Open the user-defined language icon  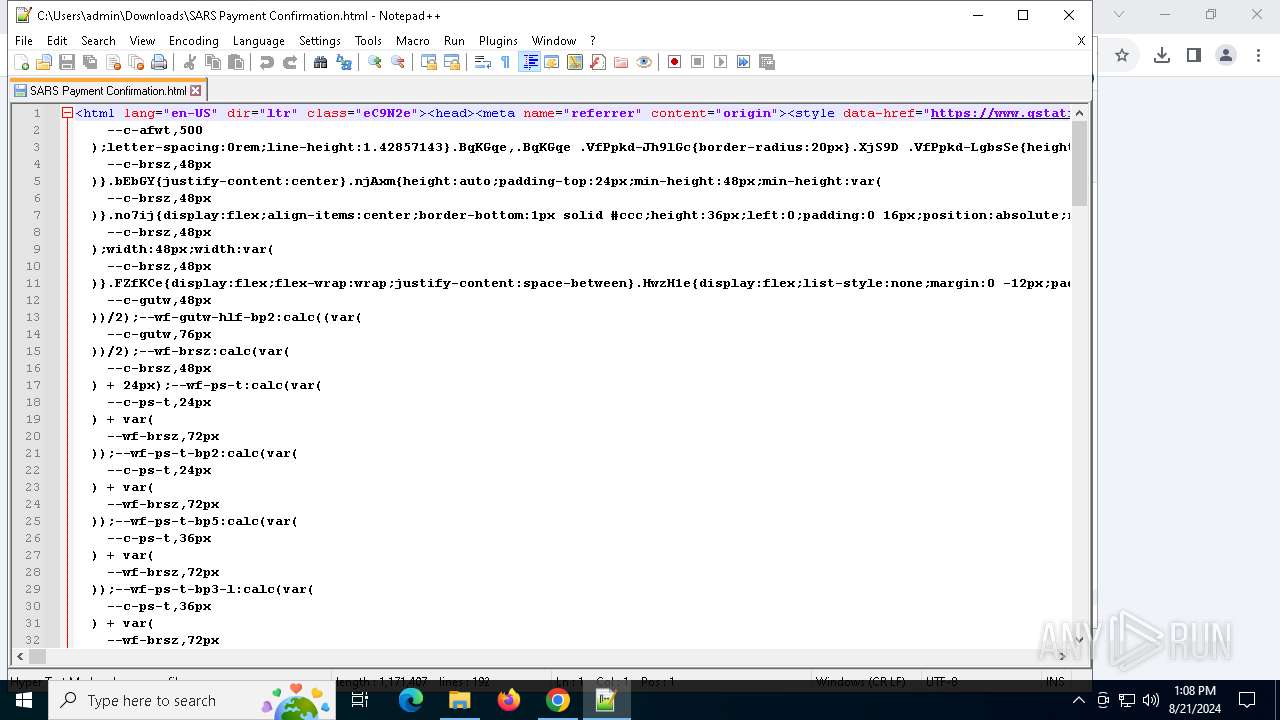(x=552, y=62)
